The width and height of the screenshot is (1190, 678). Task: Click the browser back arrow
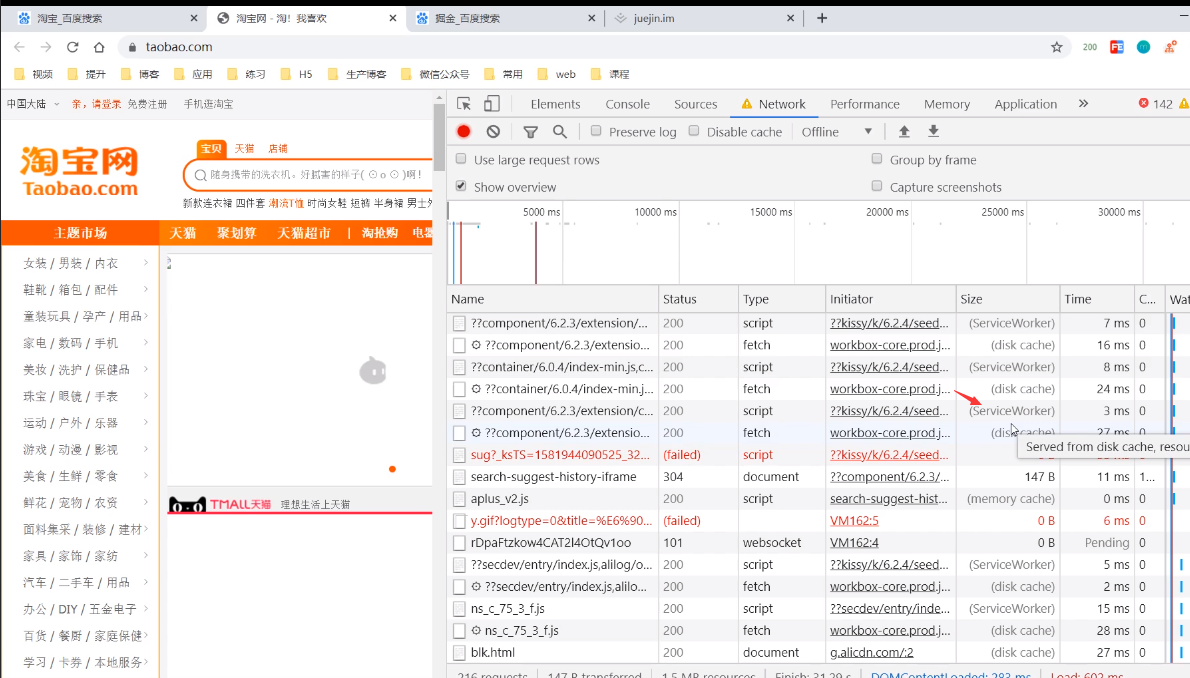[20, 47]
